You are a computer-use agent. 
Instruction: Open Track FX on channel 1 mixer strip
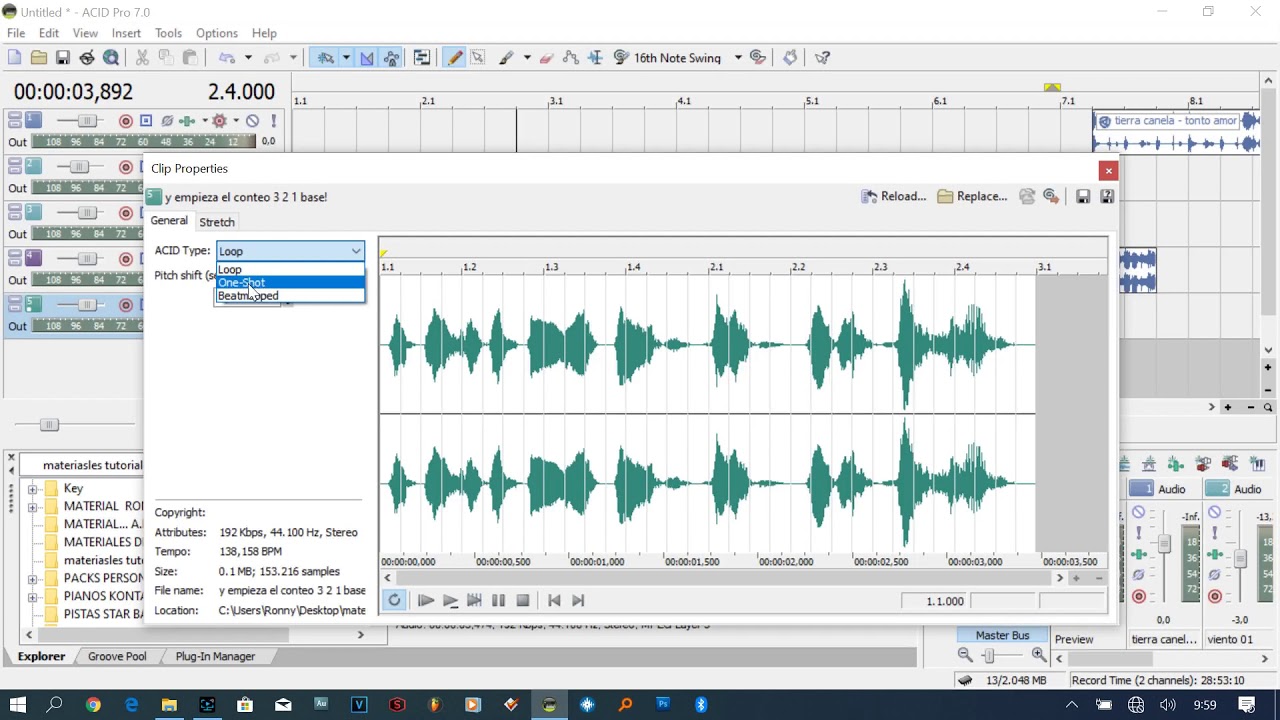(1138, 554)
